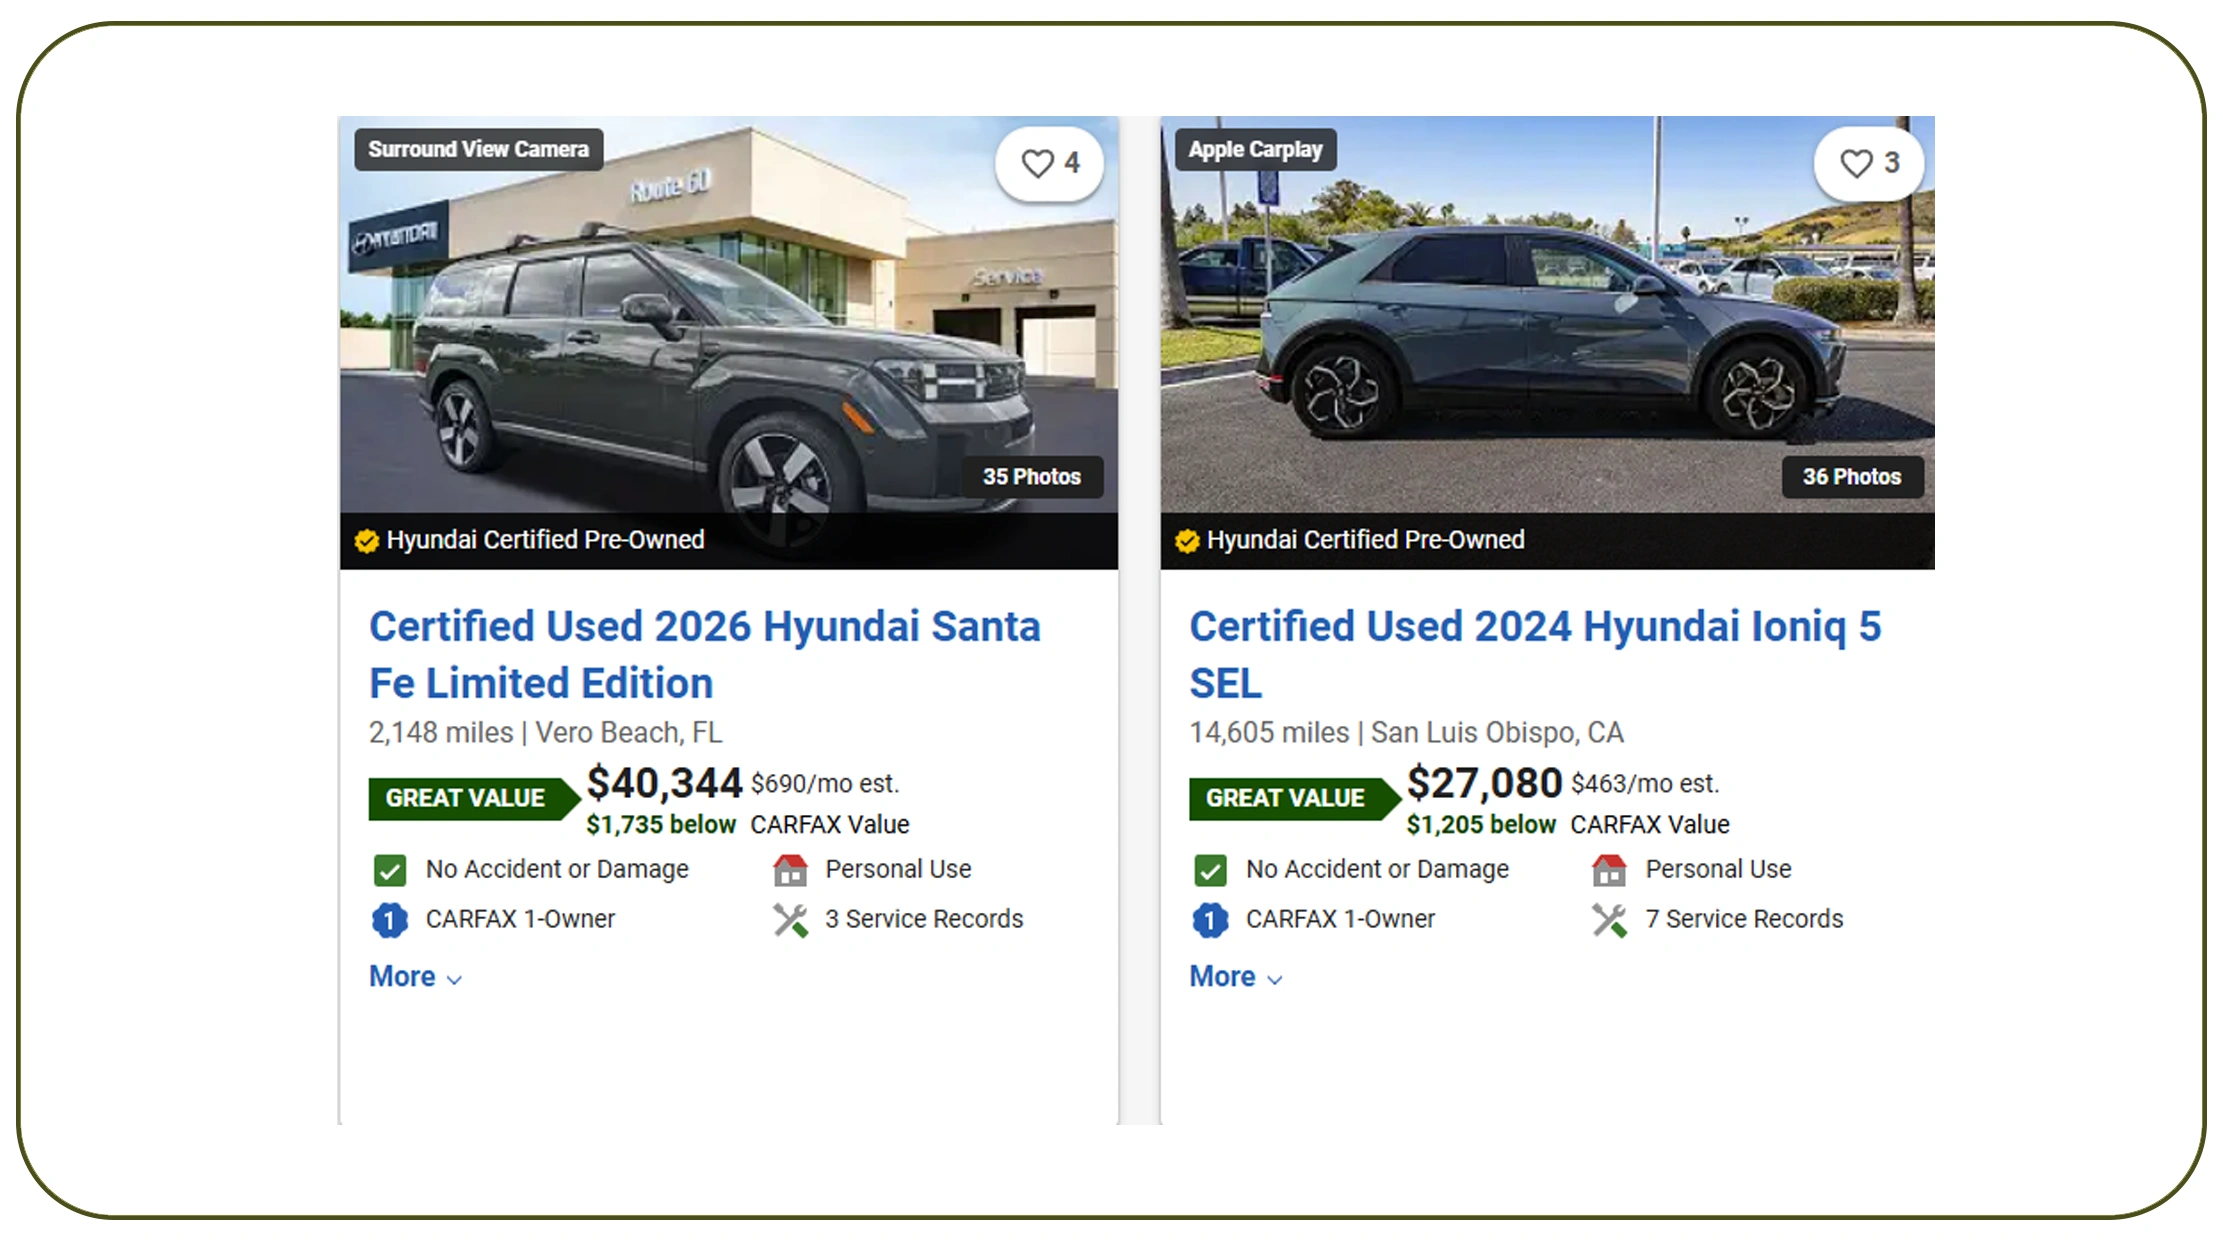Click the 1-Owner badge icon on Santa Fe
This screenshot has height=1240, width=2223.
(390, 920)
